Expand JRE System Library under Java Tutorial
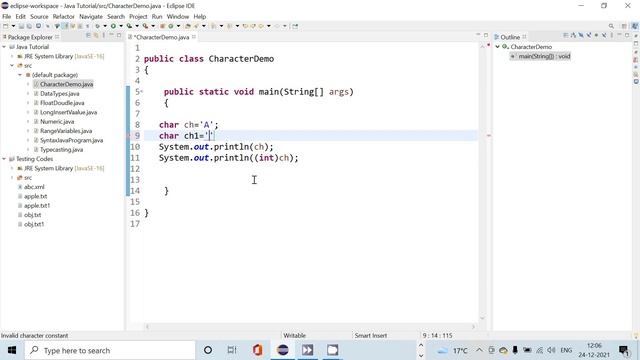Image resolution: width=640 pixels, height=360 pixels. click(x=12, y=56)
